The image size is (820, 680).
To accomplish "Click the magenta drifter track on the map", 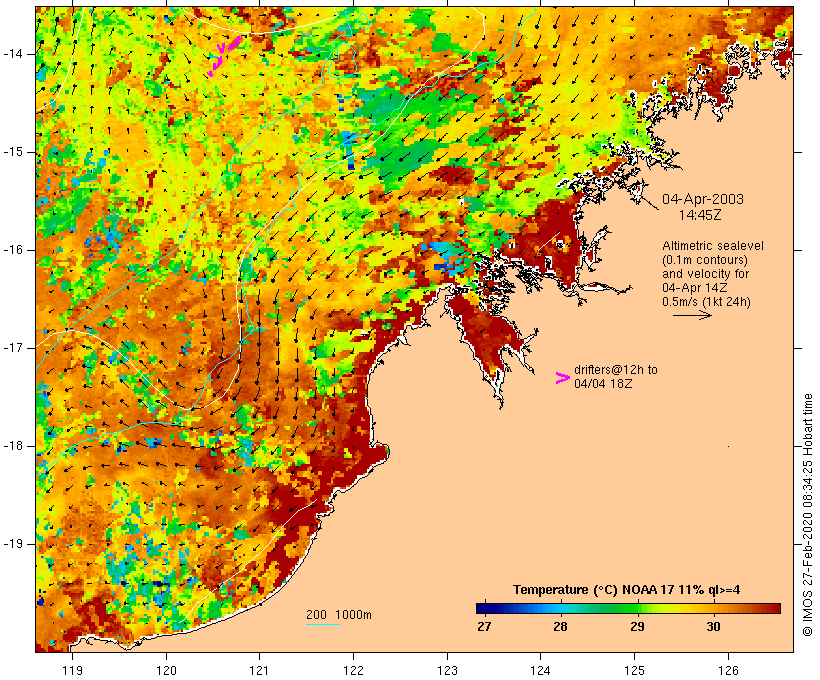I will pyautogui.click(x=224, y=55).
